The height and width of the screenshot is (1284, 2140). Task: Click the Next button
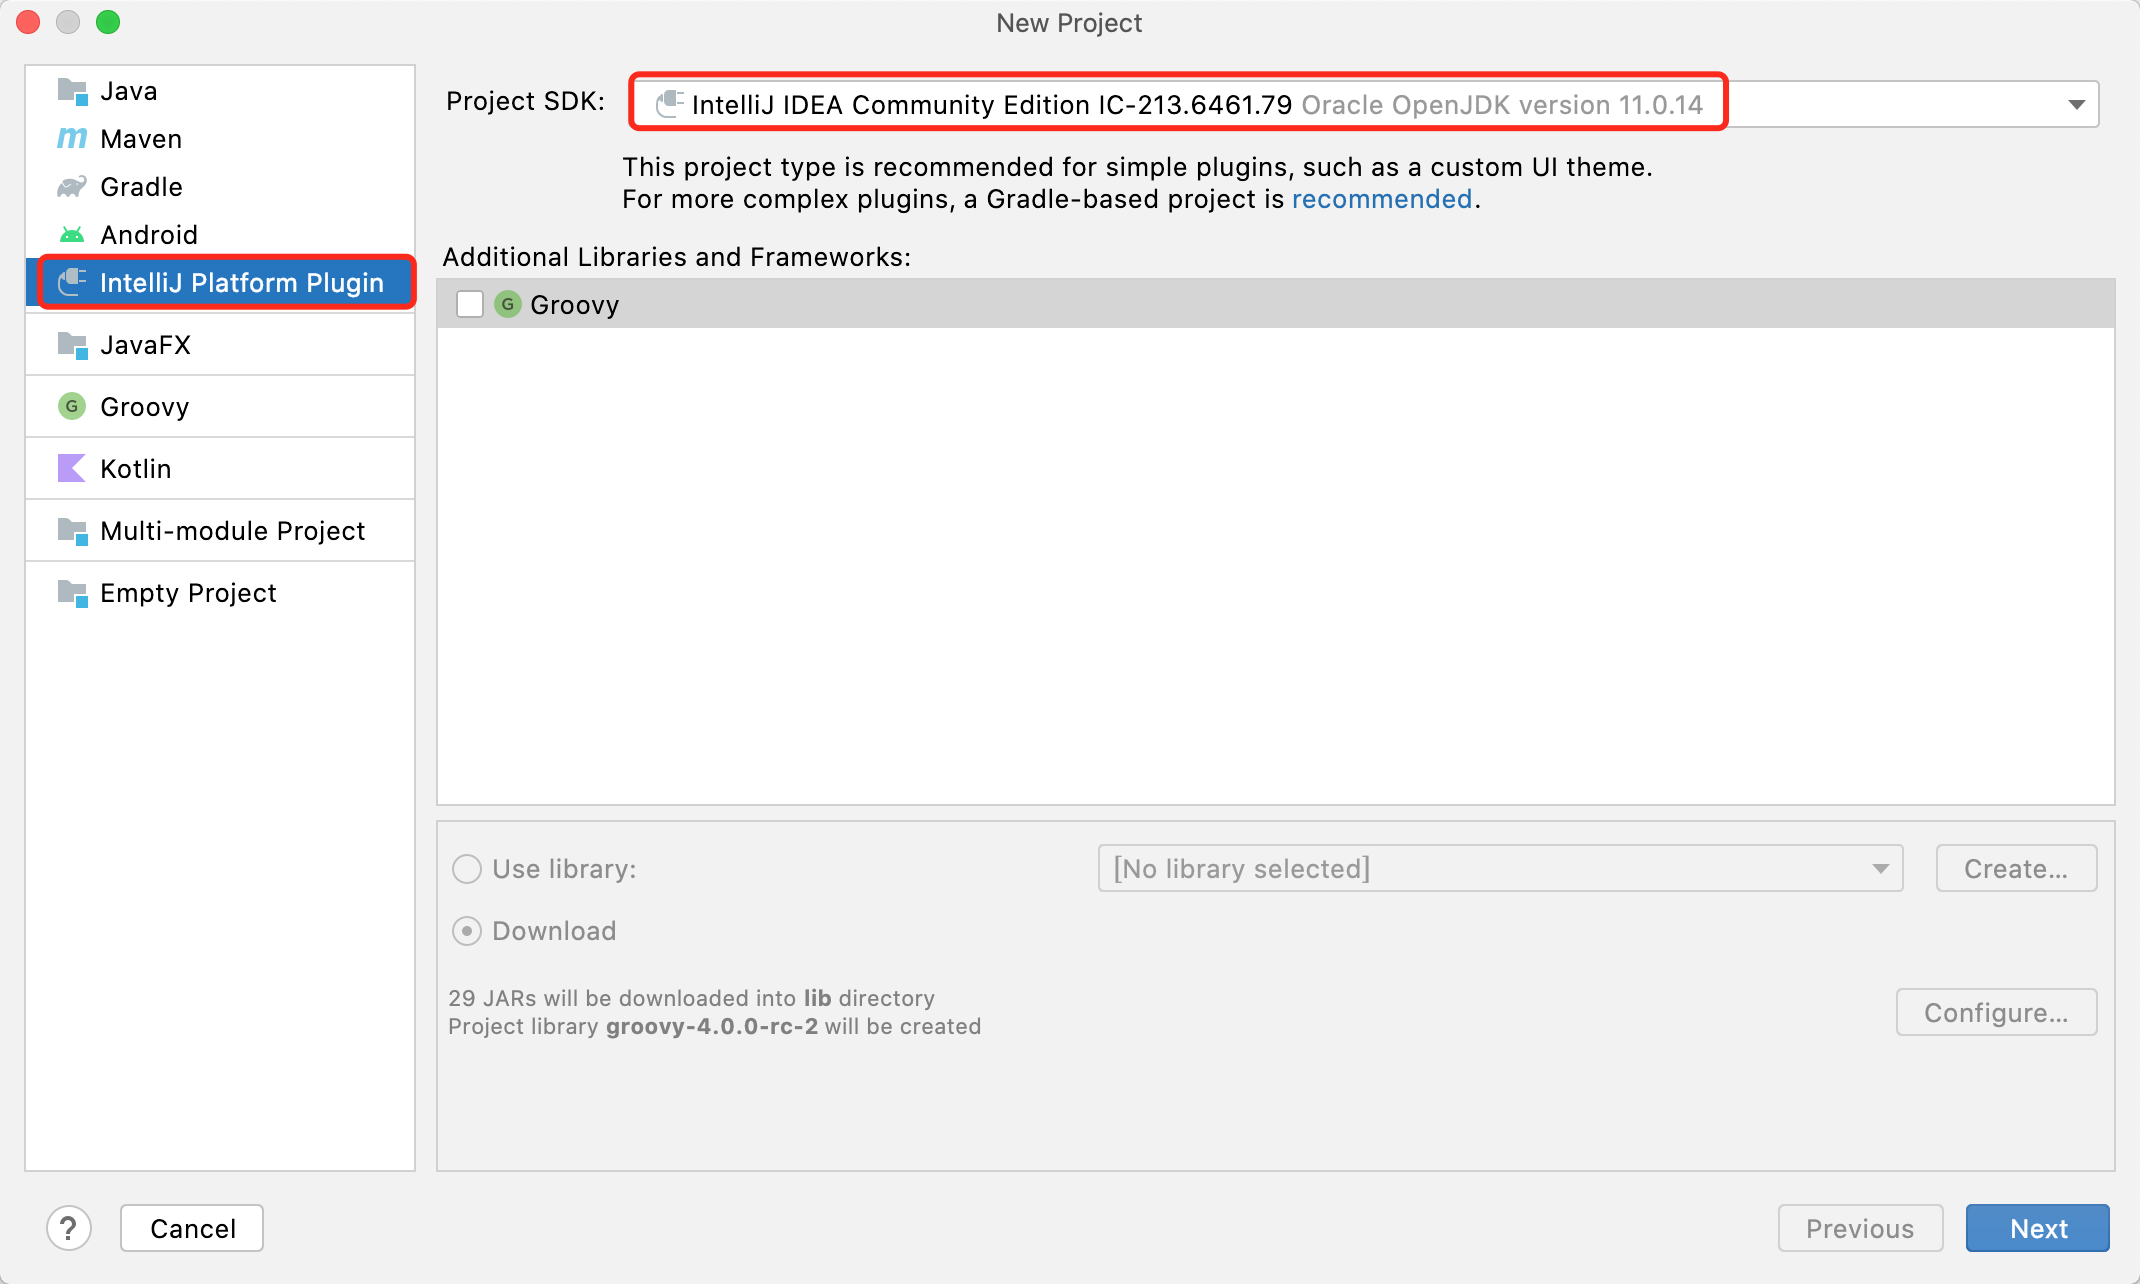pos(2037,1228)
